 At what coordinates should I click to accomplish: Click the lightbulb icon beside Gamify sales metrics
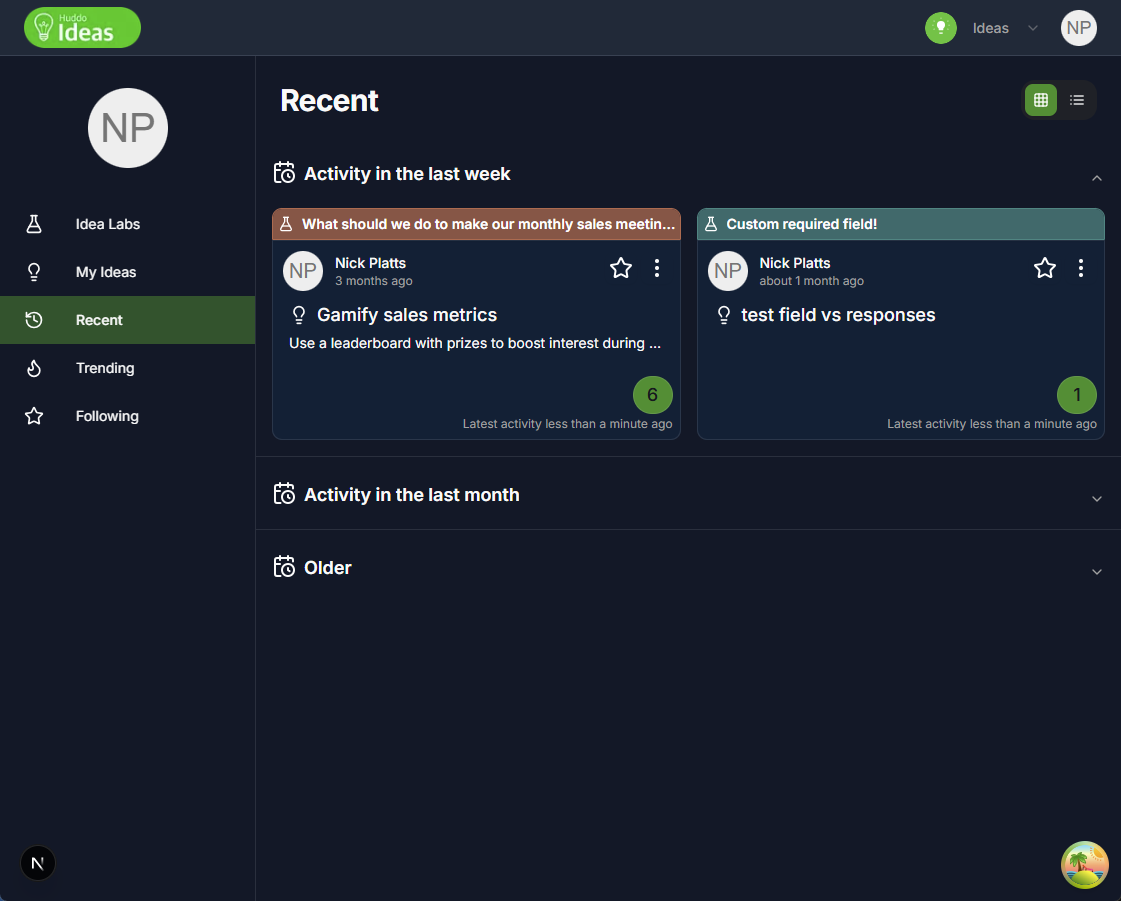pyautogui.click(x=299, y=315)
